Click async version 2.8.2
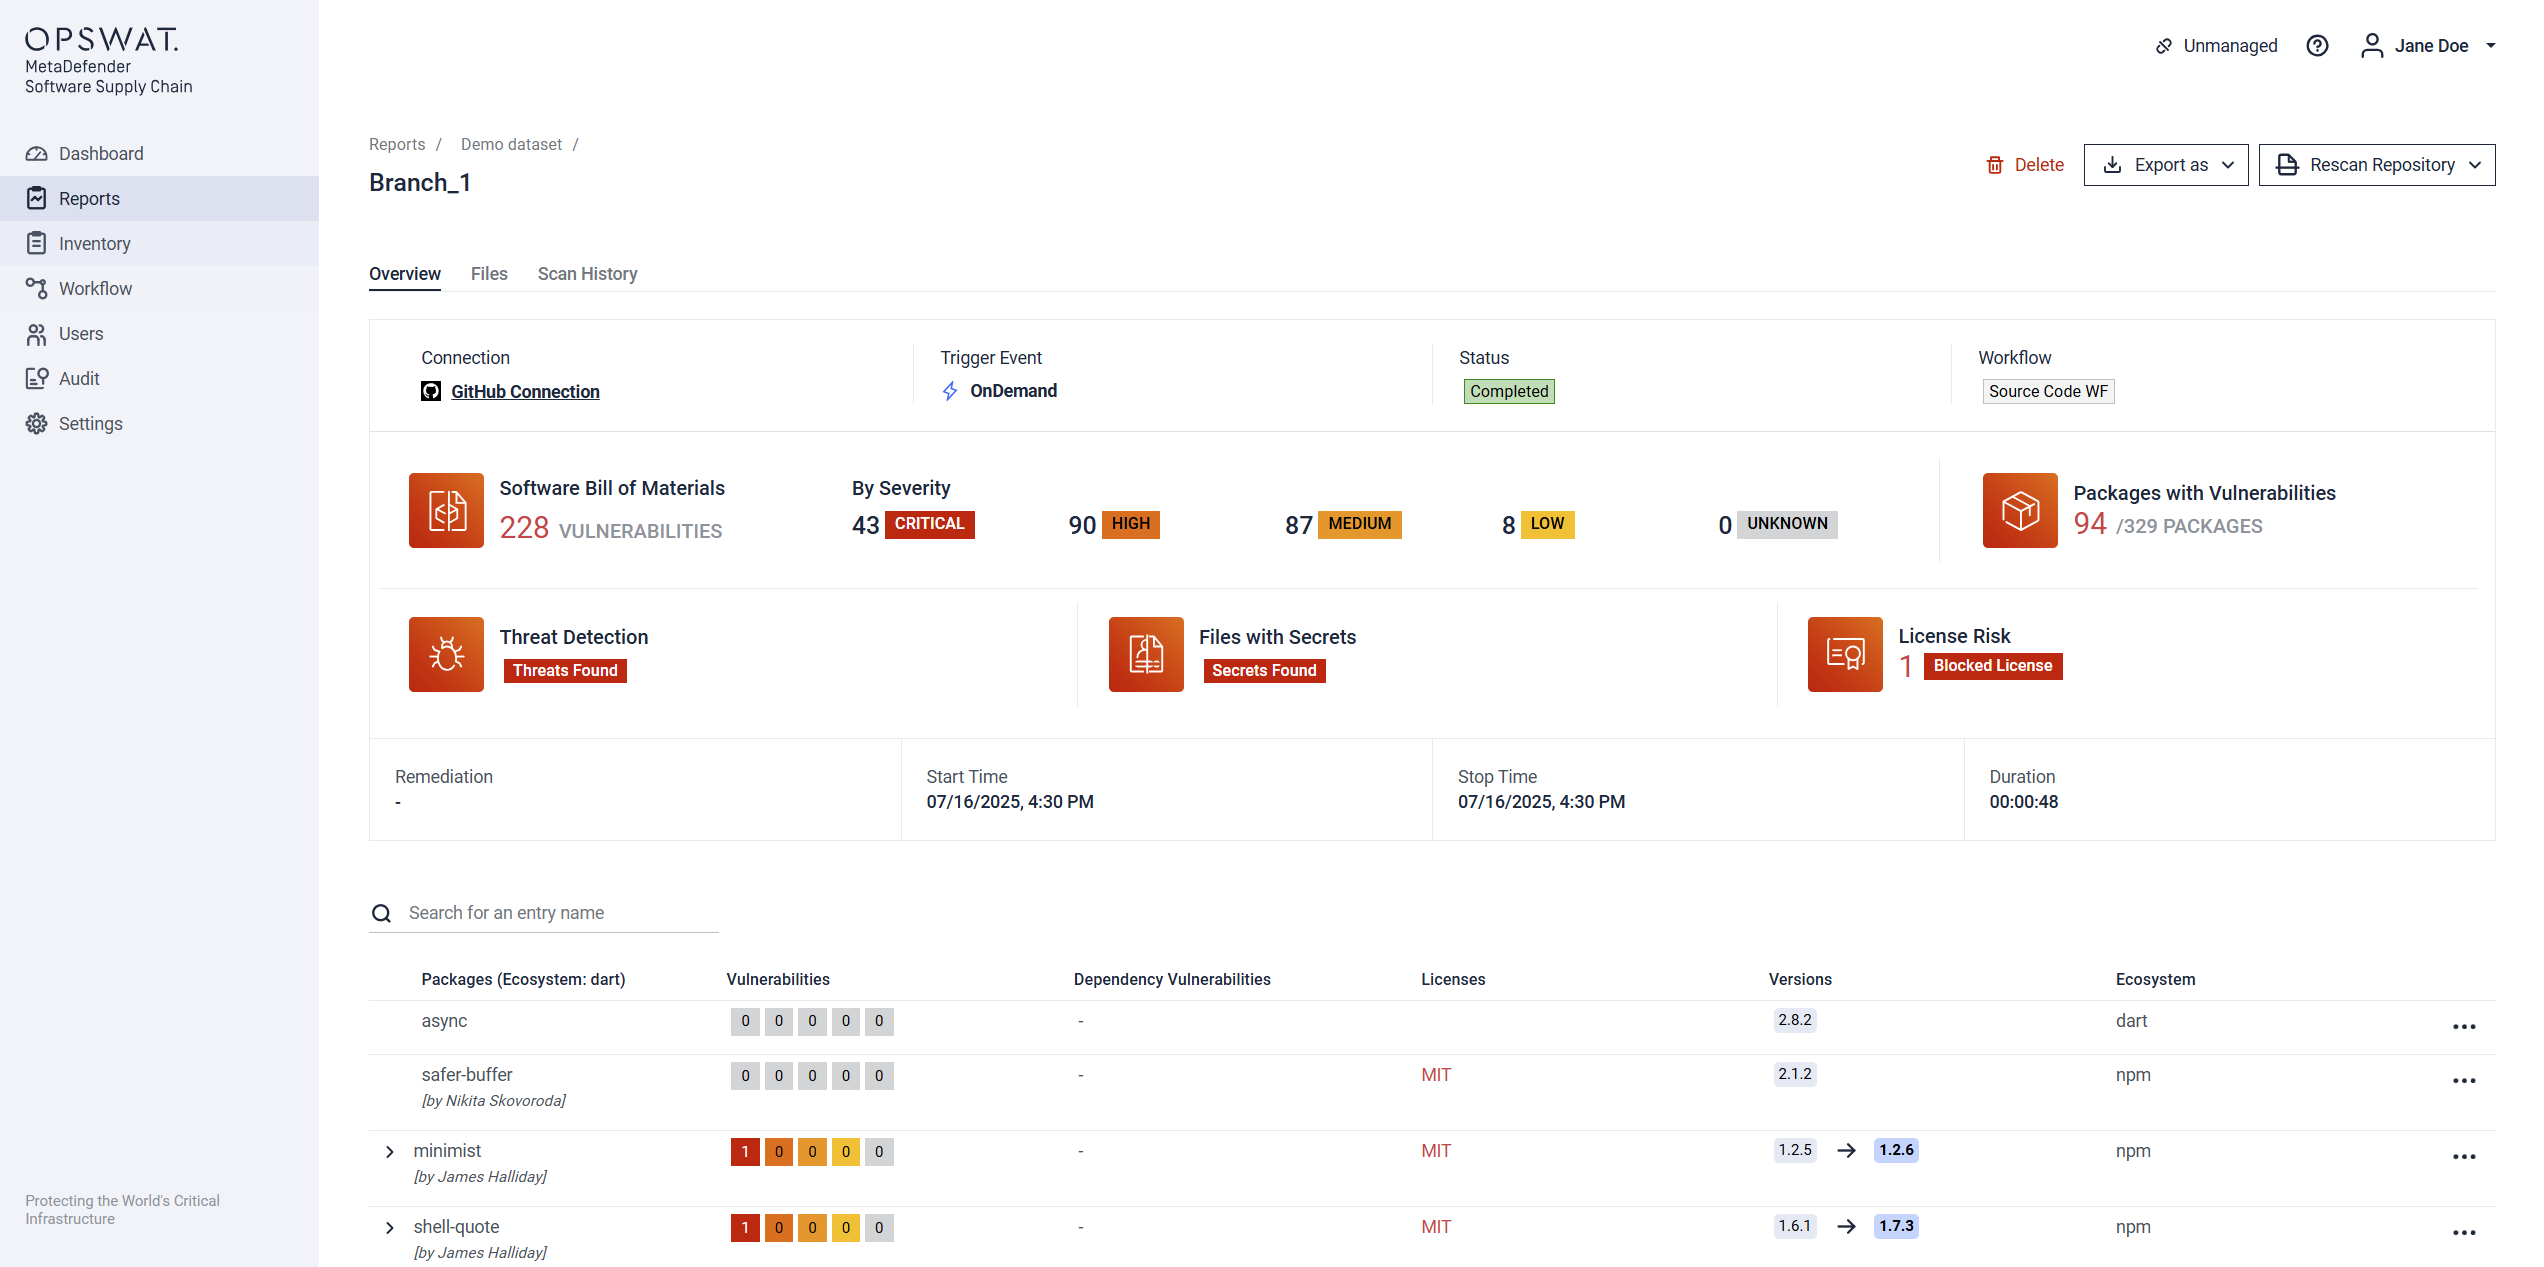This screenshot has width=2544, height=1267. 1795,1020
